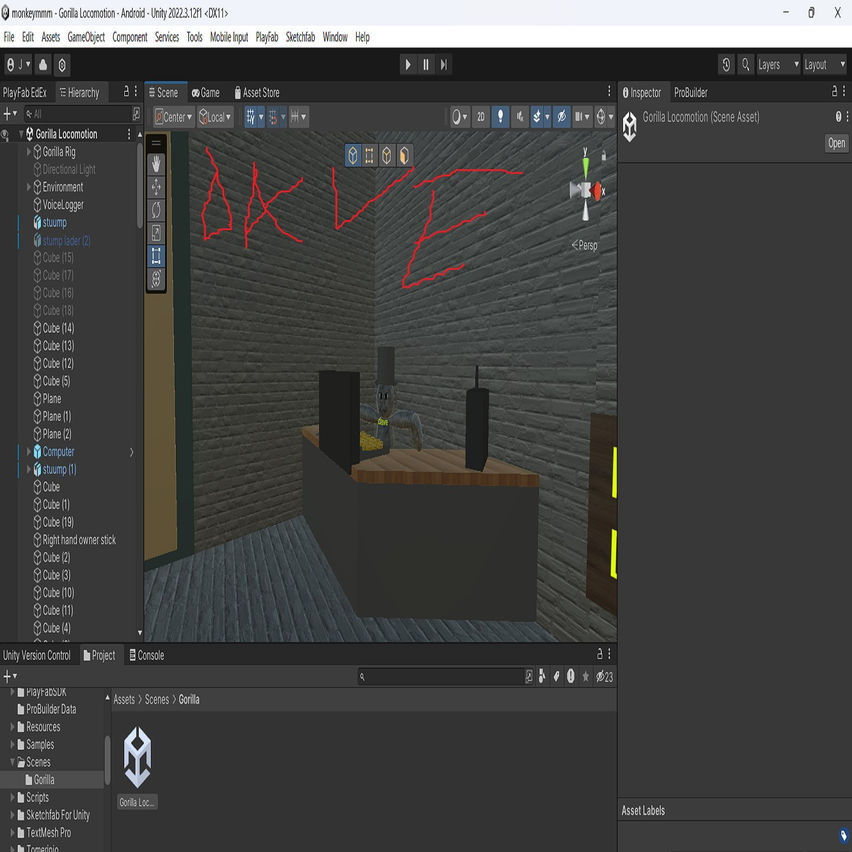The width and height of the screenshot is (852, 852).
Task: Select ProBuilder edge selection mode
Action: coord(386,155)
